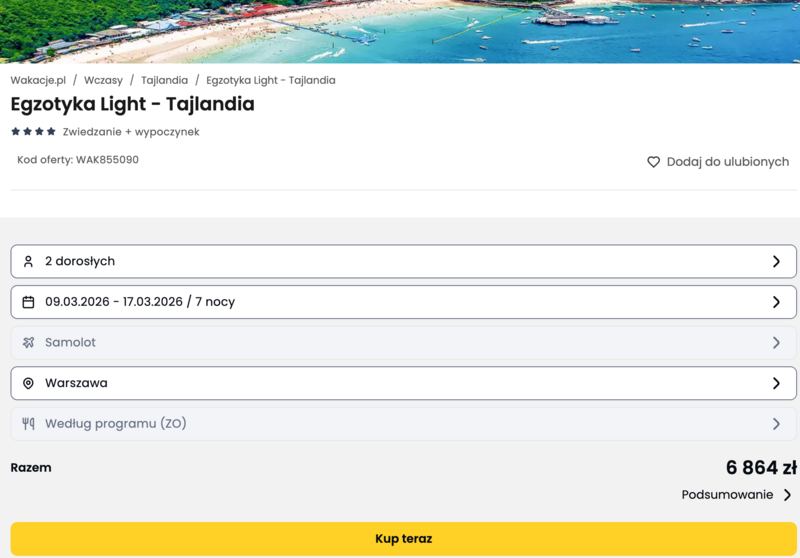Navigate to Tajlandia breadcrumb
The width and height of the screenshot is (800, 558).
click(x=164, y=80)
